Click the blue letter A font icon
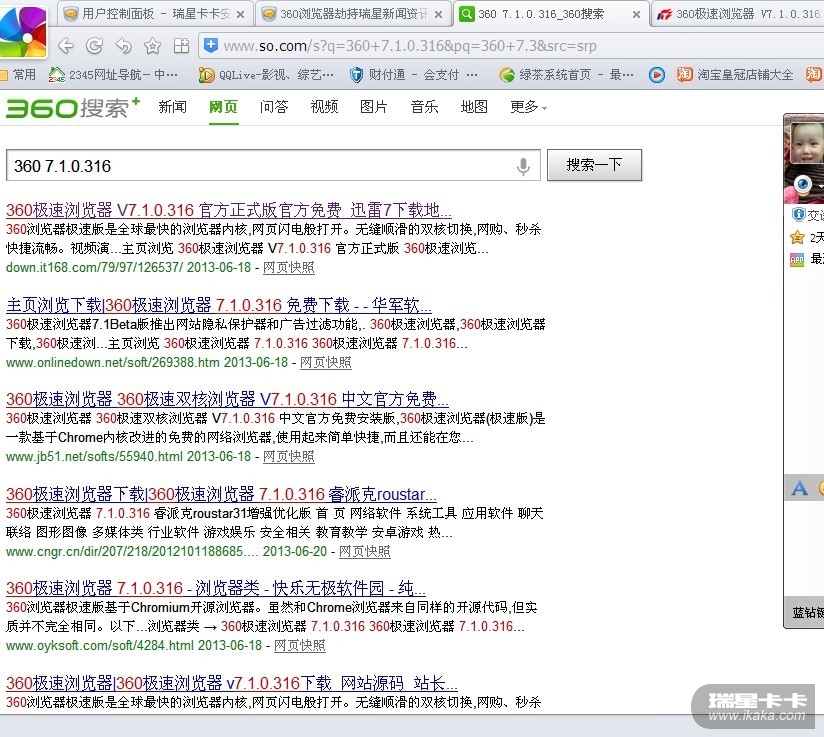This screenshot has width=824, height=737. pyautogui.click(x=799, y=488)
